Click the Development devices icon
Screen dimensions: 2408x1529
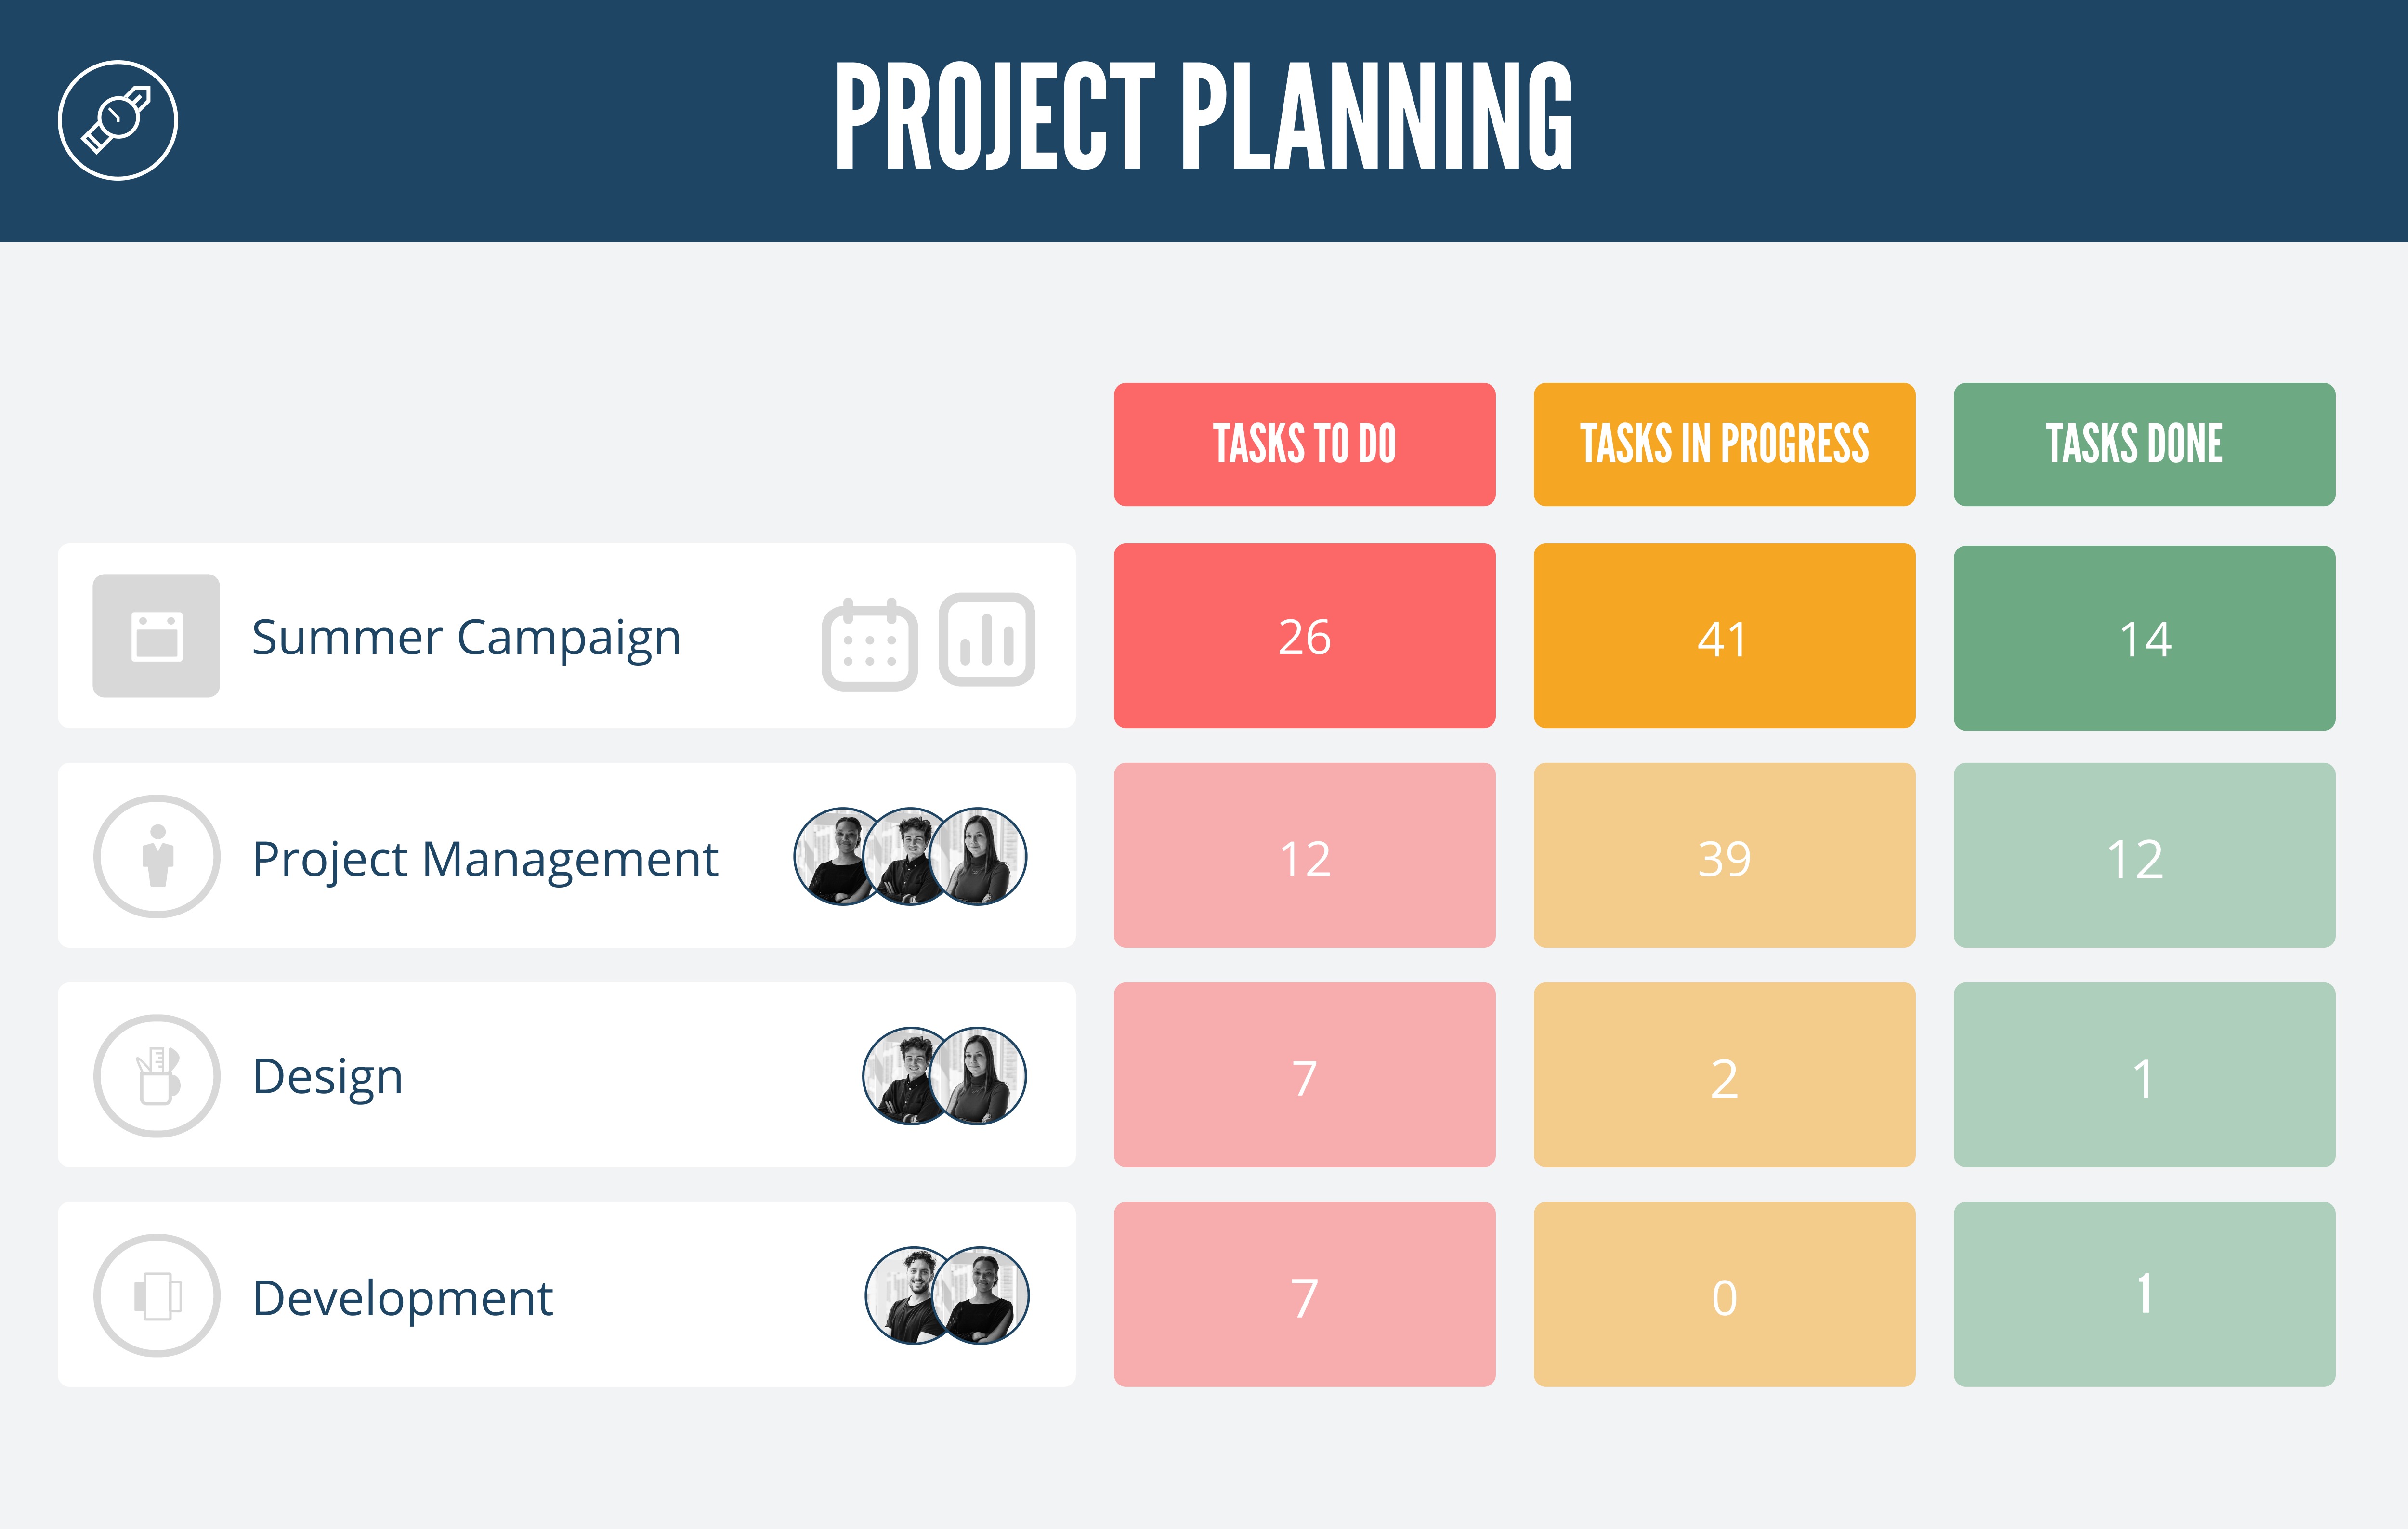[156, 1295]
